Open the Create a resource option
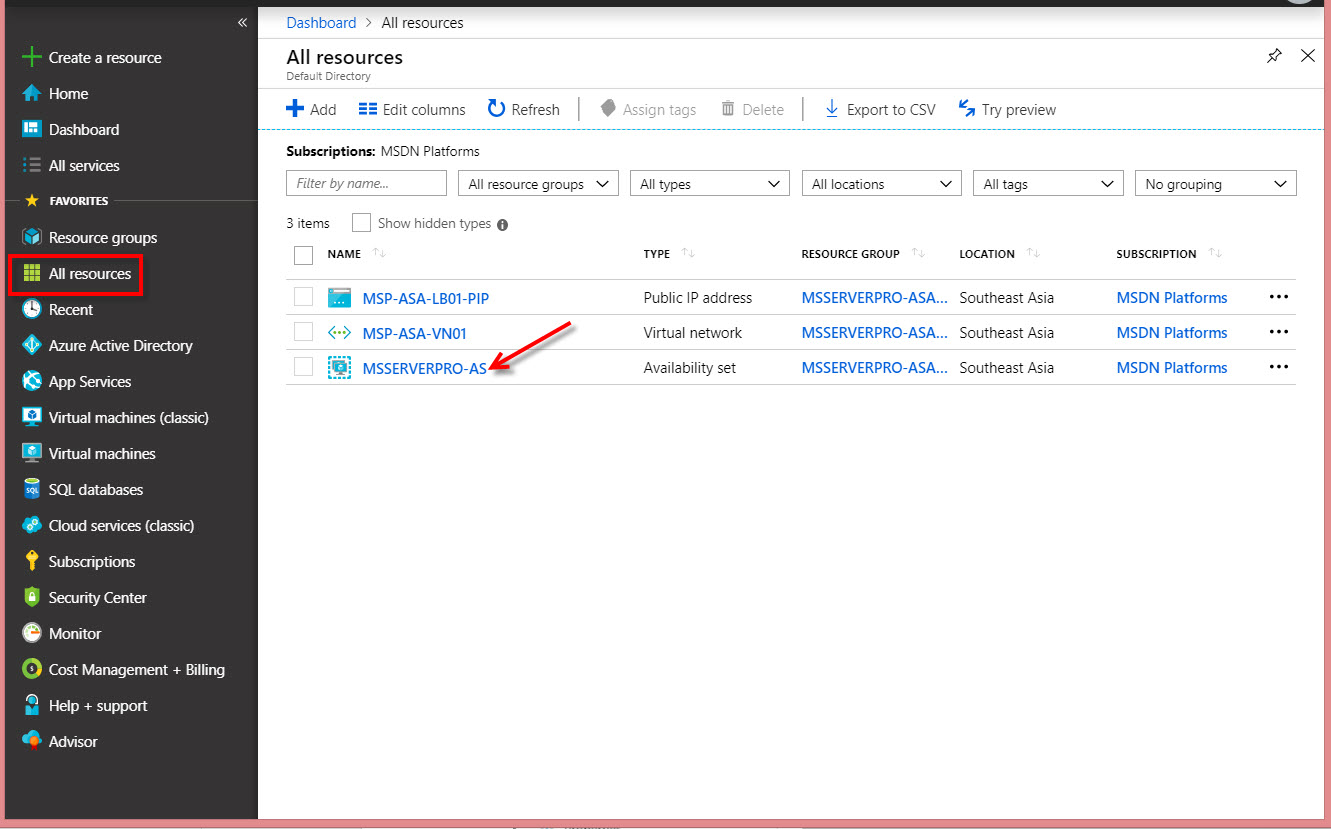Image resolution: width=1331 pixels, height=829 pixels. [104, 57]
